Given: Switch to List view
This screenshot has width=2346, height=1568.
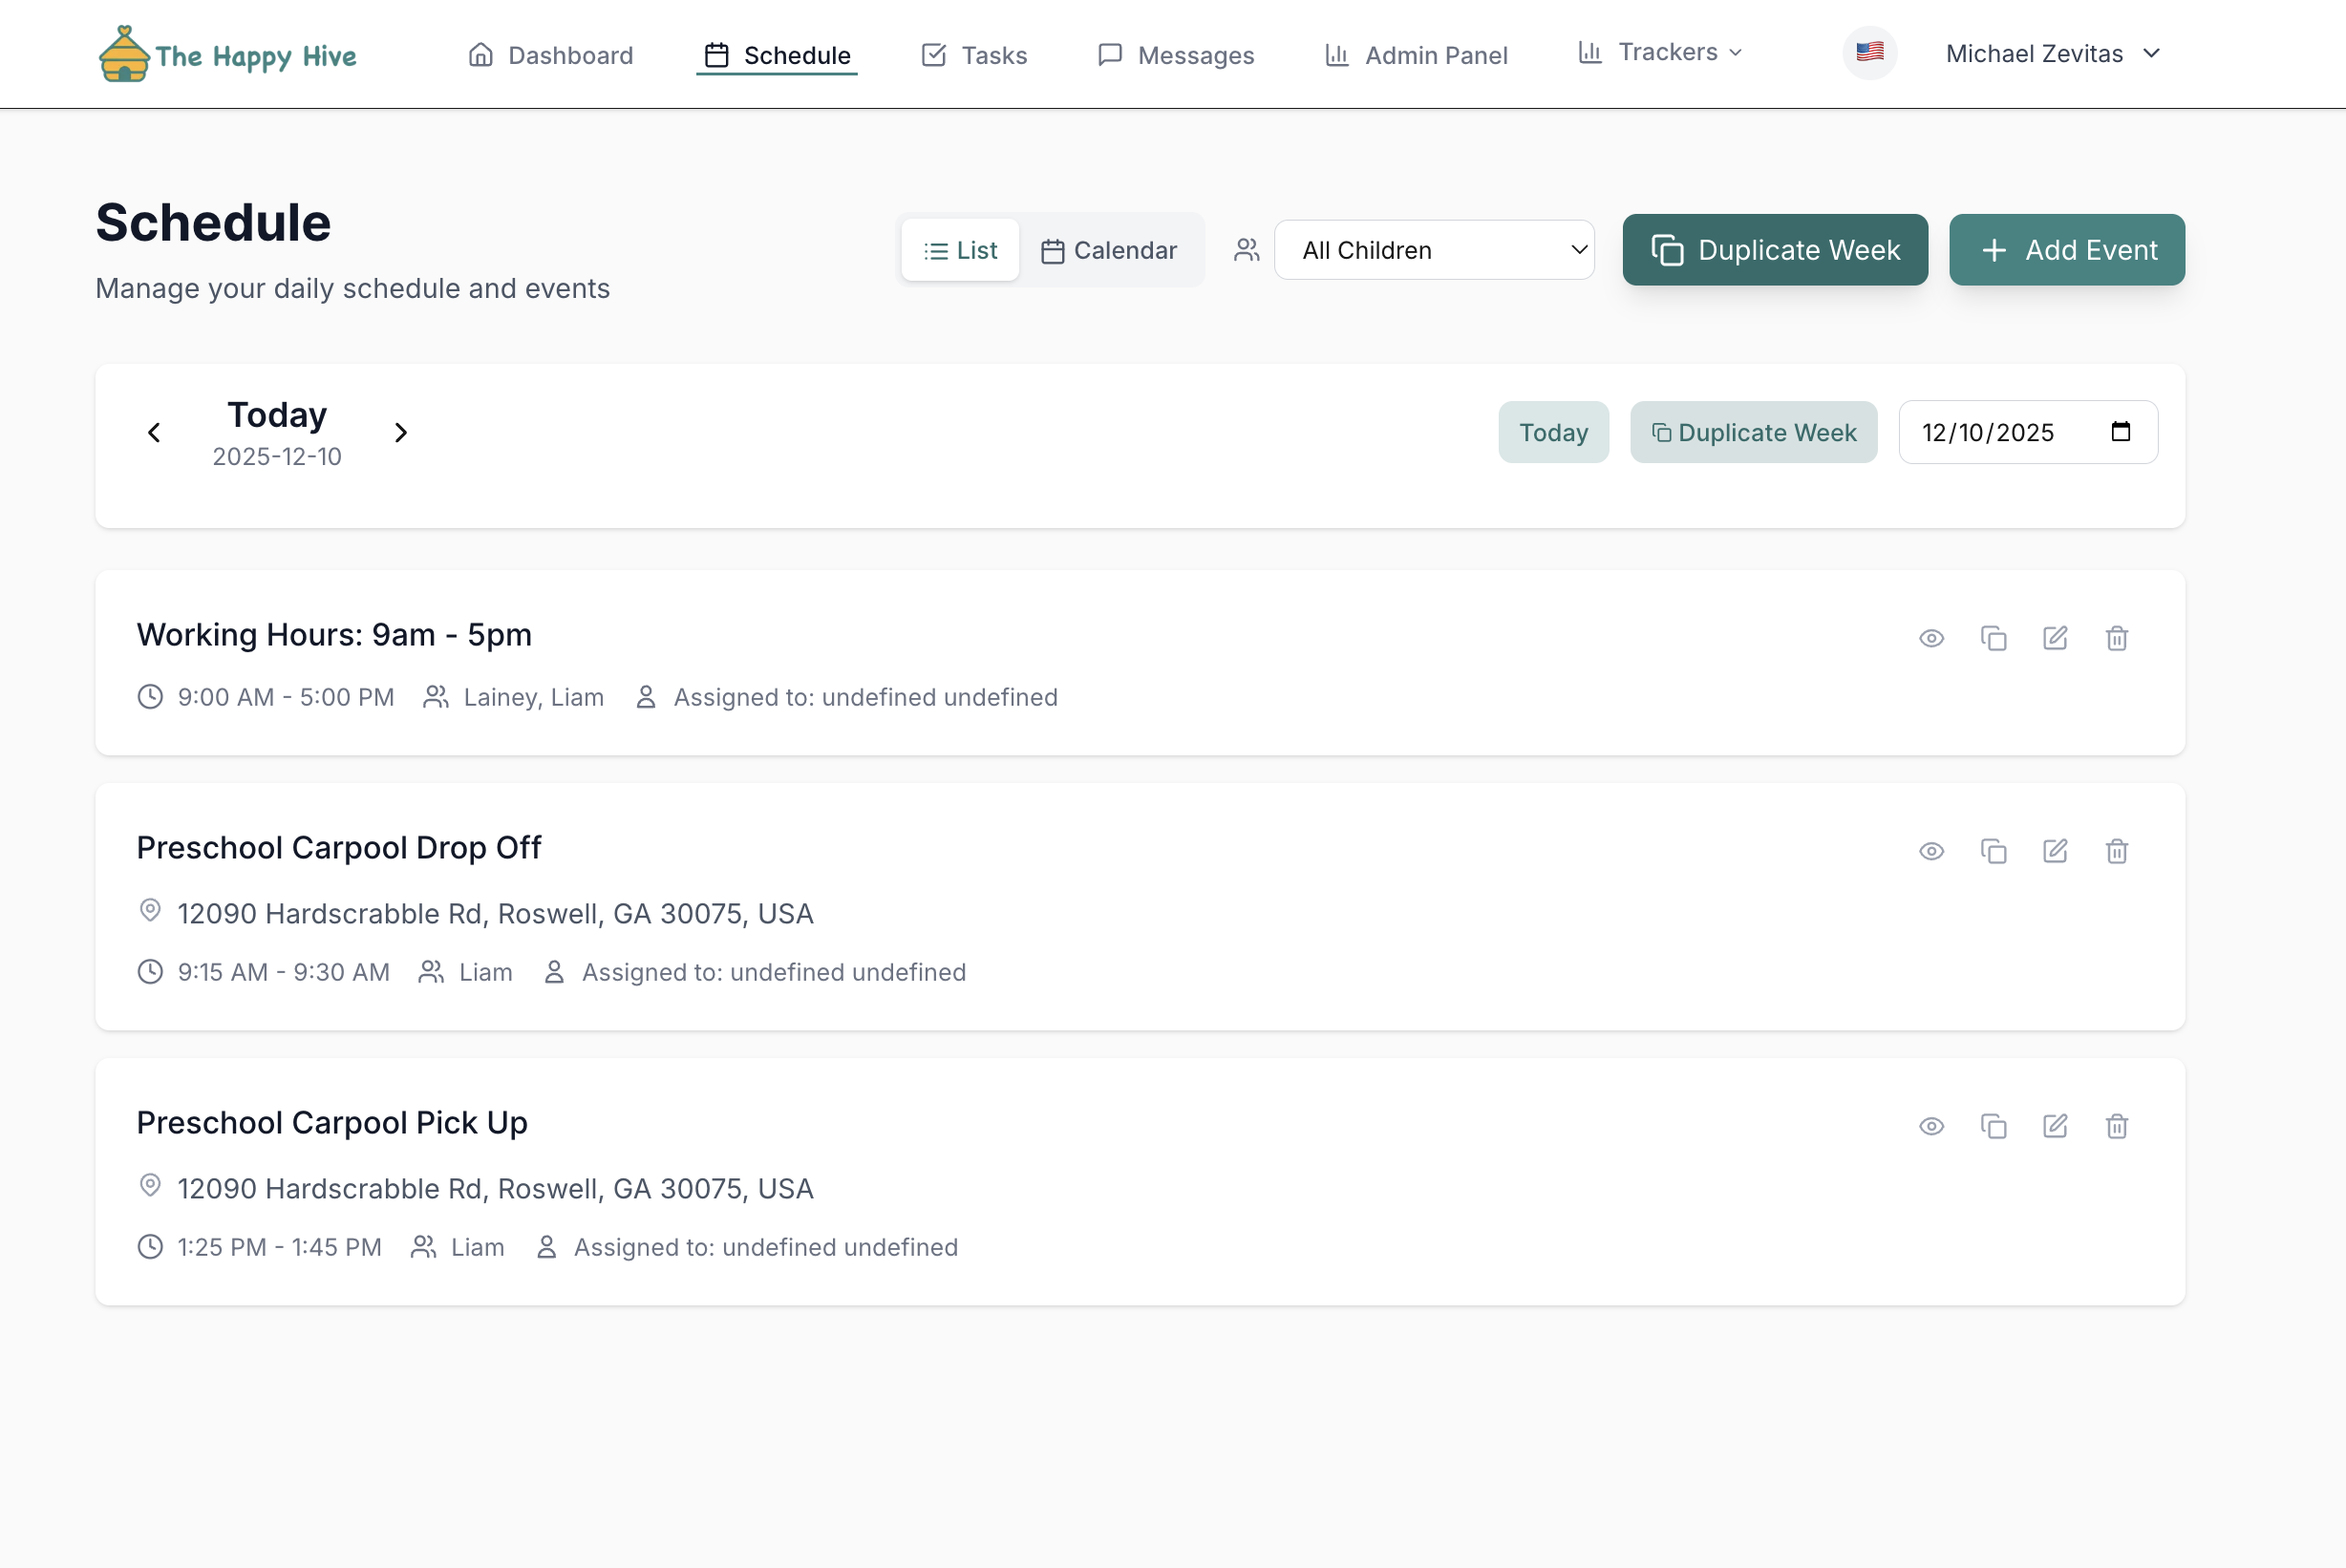Looking at the screenshot, I should point(960,250).
